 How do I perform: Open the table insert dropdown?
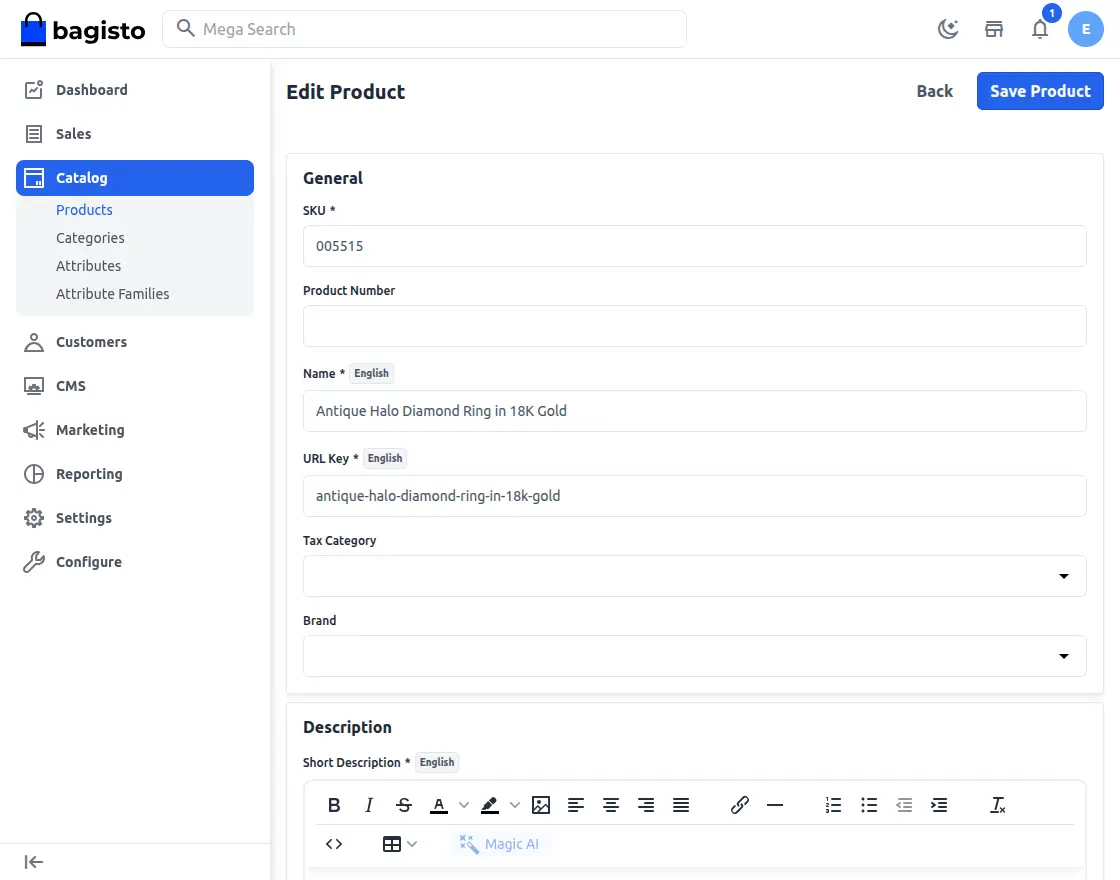click(399, 844)
